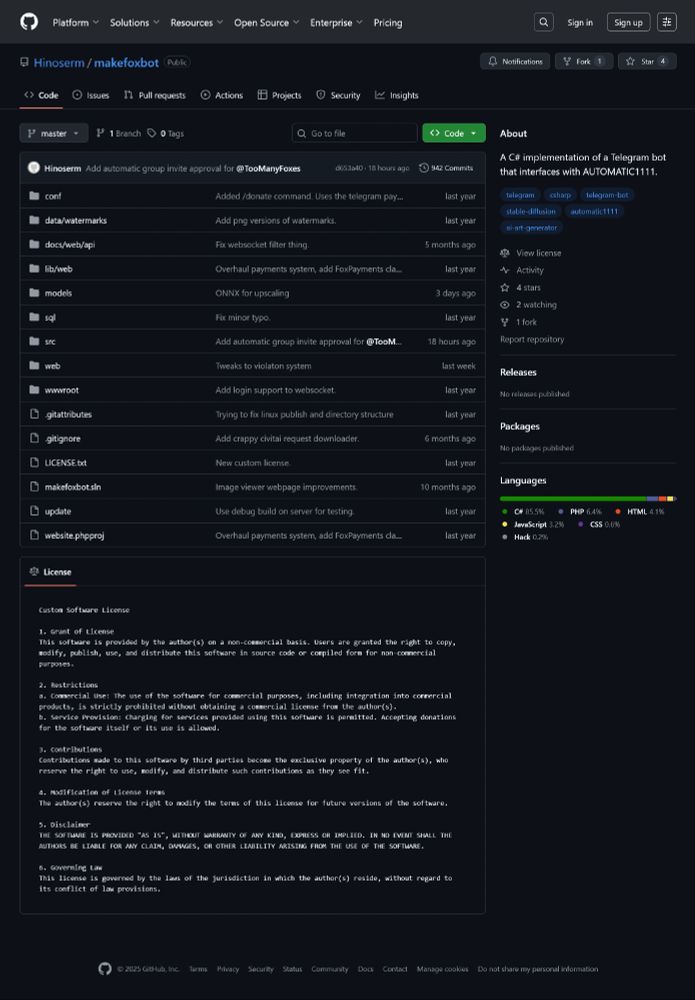Open the docs/web/api folder
Screen dimensions: 695x1000
tap(70, 244)
